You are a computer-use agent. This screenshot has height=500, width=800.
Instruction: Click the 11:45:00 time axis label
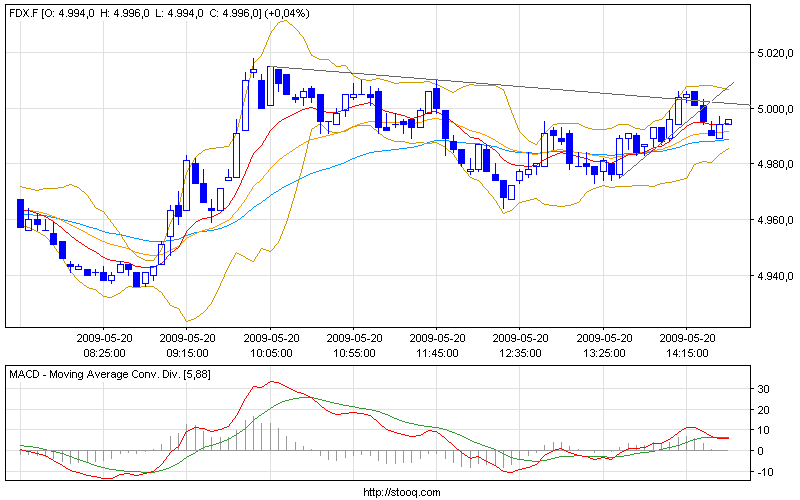tap(437, 353)
